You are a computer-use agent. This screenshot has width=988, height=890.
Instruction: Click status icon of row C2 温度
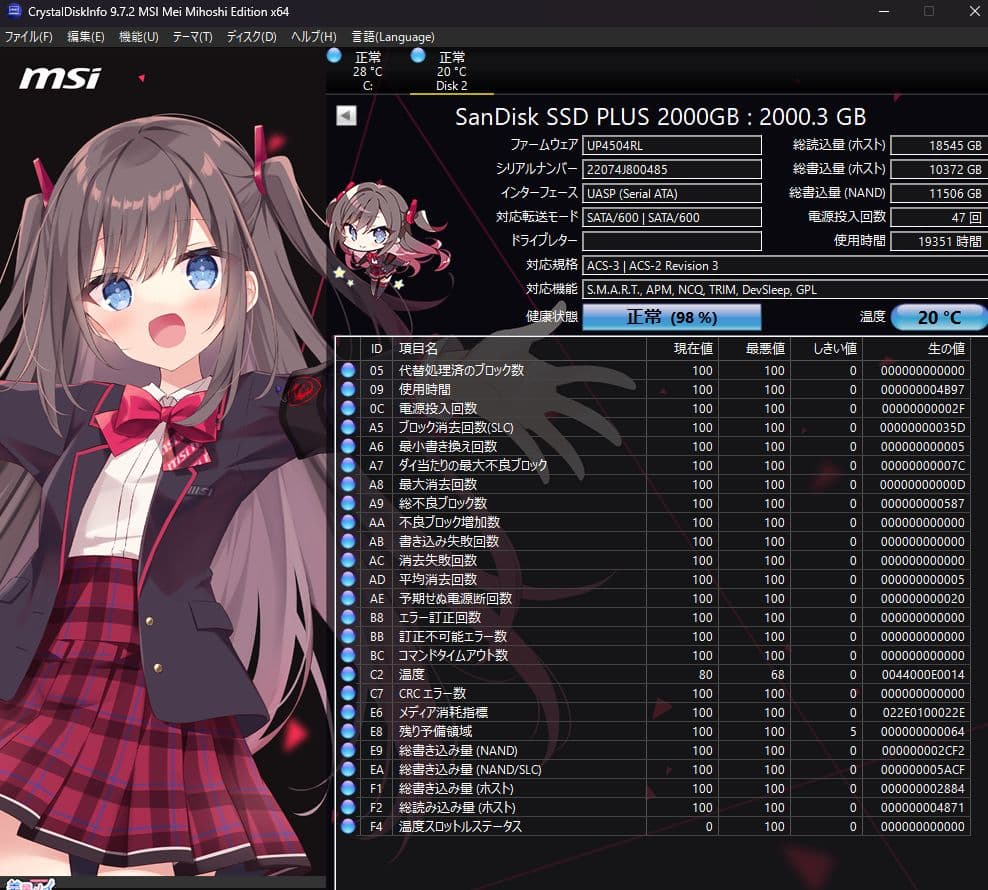point(348,674)
